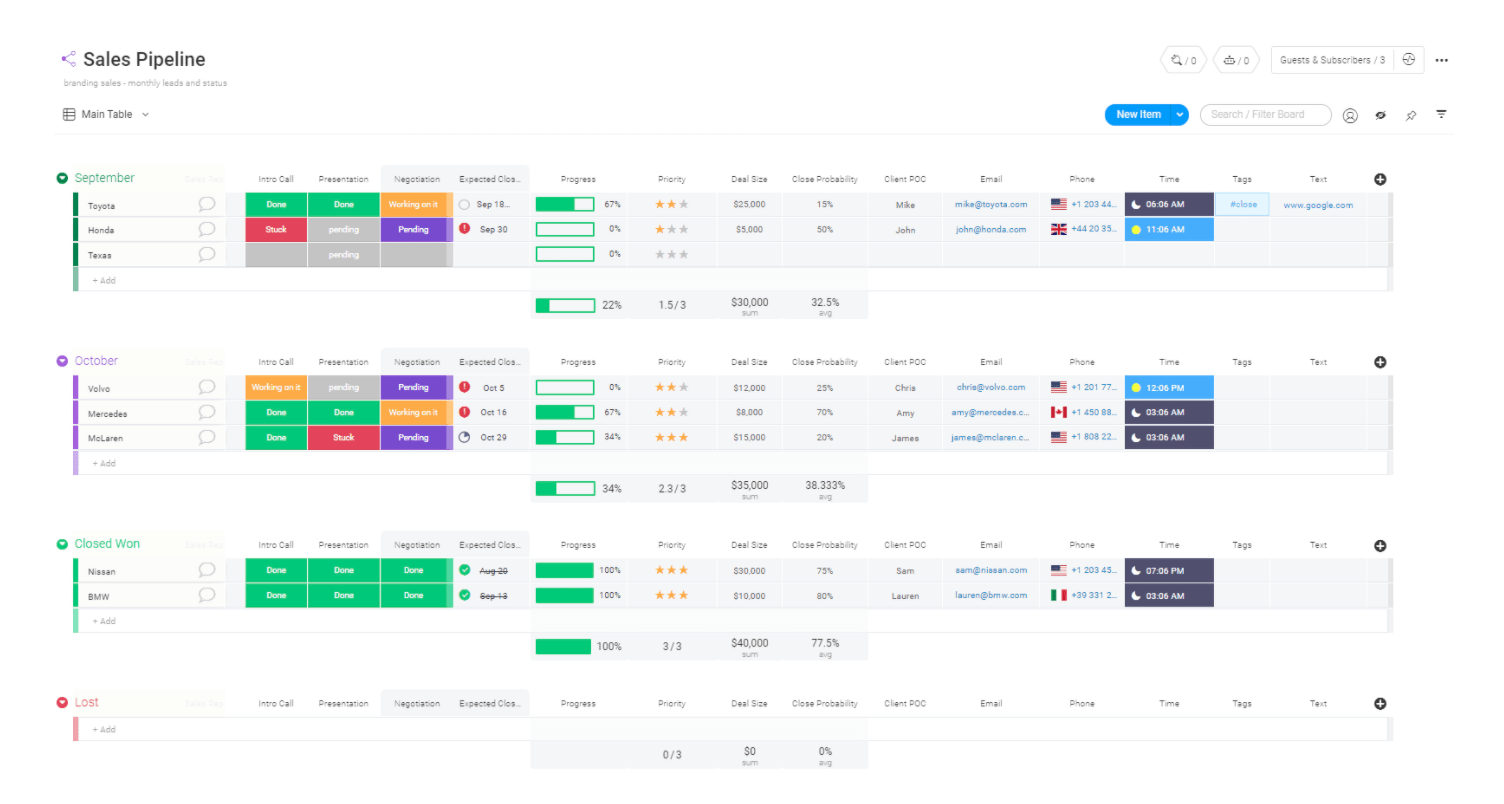Click the overdue red alert icon for Volvo
This screenshot has width=1504, height=804.
pos(464,387)
